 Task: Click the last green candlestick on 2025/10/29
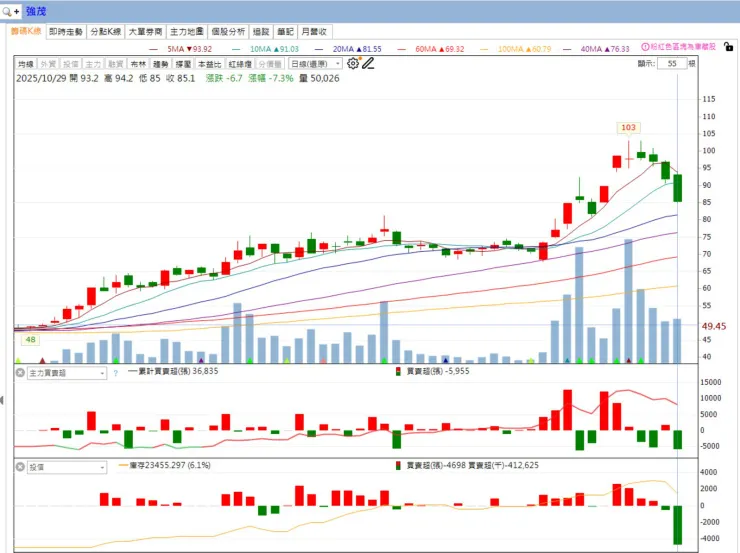pos(678,188)
